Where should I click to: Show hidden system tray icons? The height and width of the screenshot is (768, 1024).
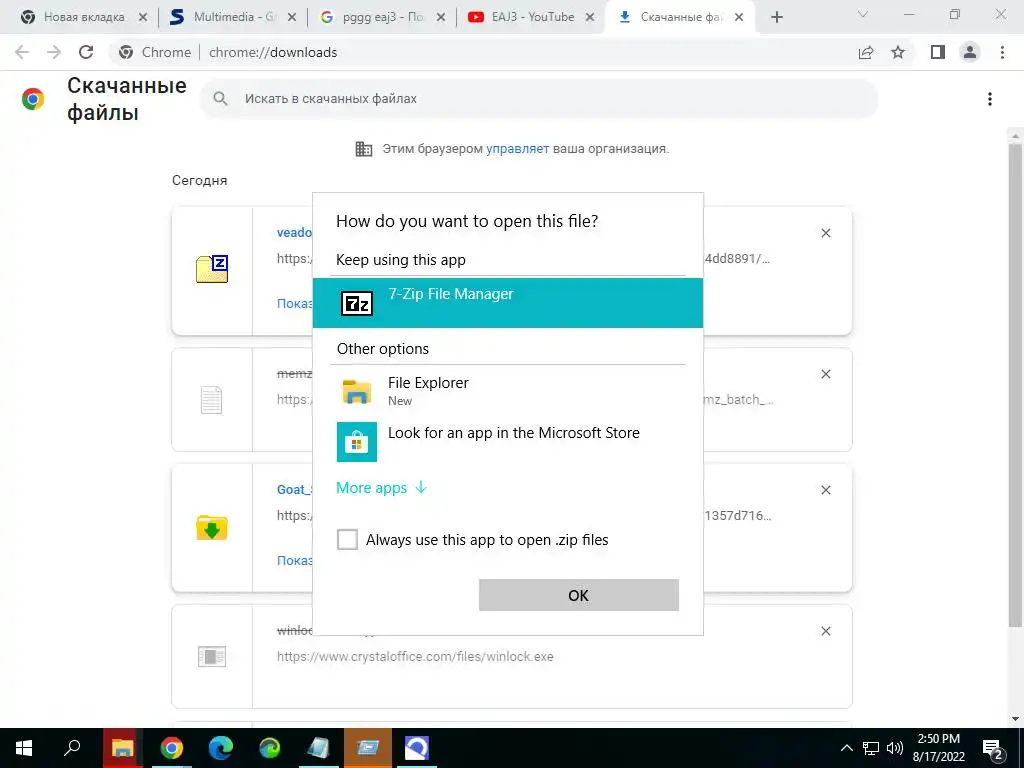point(846,748)
